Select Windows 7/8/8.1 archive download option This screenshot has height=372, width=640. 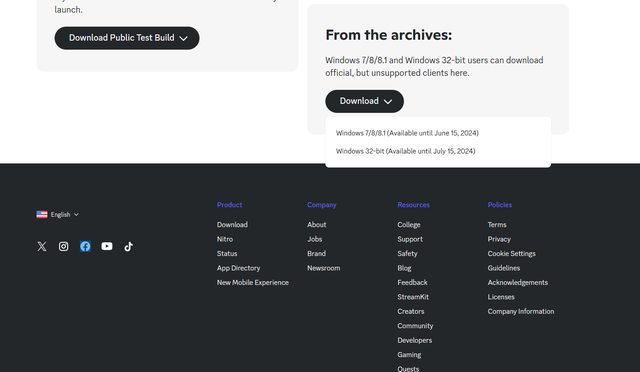pyautogui.click(x=407, y=133)
